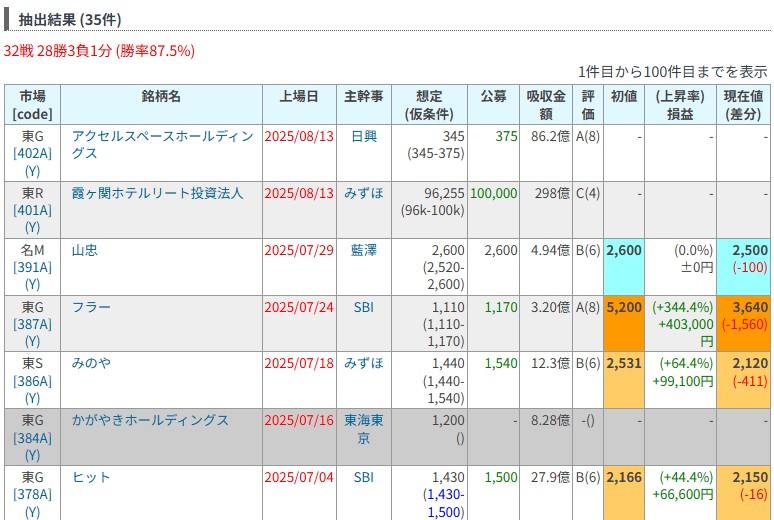Screen dimensions: 774x520
Task: Open the 山忠 stock link
Action: tap(84, 250)
